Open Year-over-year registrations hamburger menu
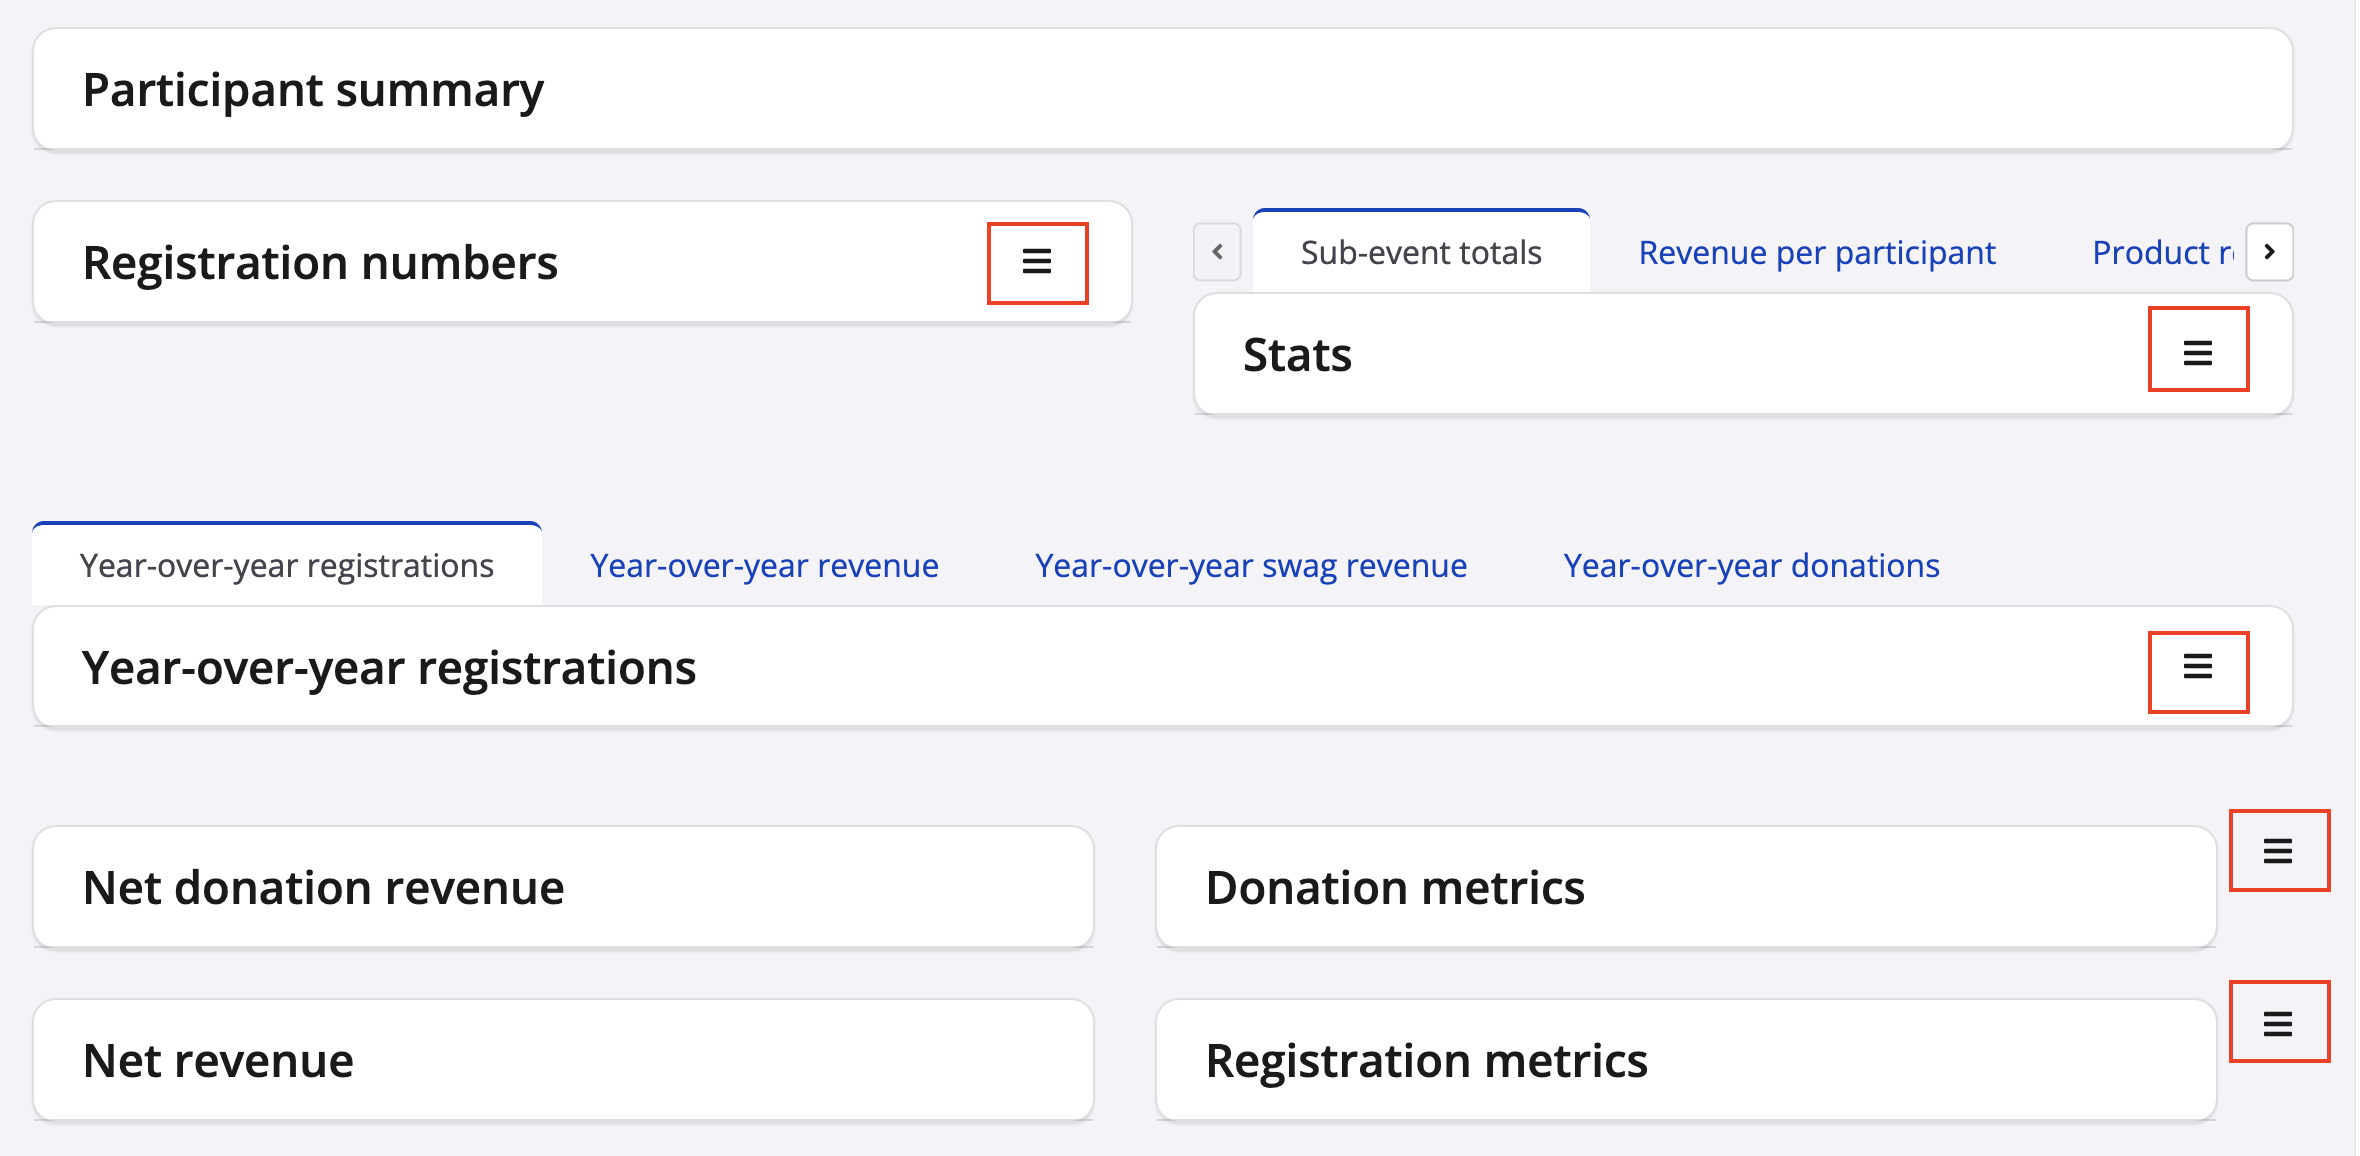Screen dimensions: 2360x1156 (x=2197, y=667)
